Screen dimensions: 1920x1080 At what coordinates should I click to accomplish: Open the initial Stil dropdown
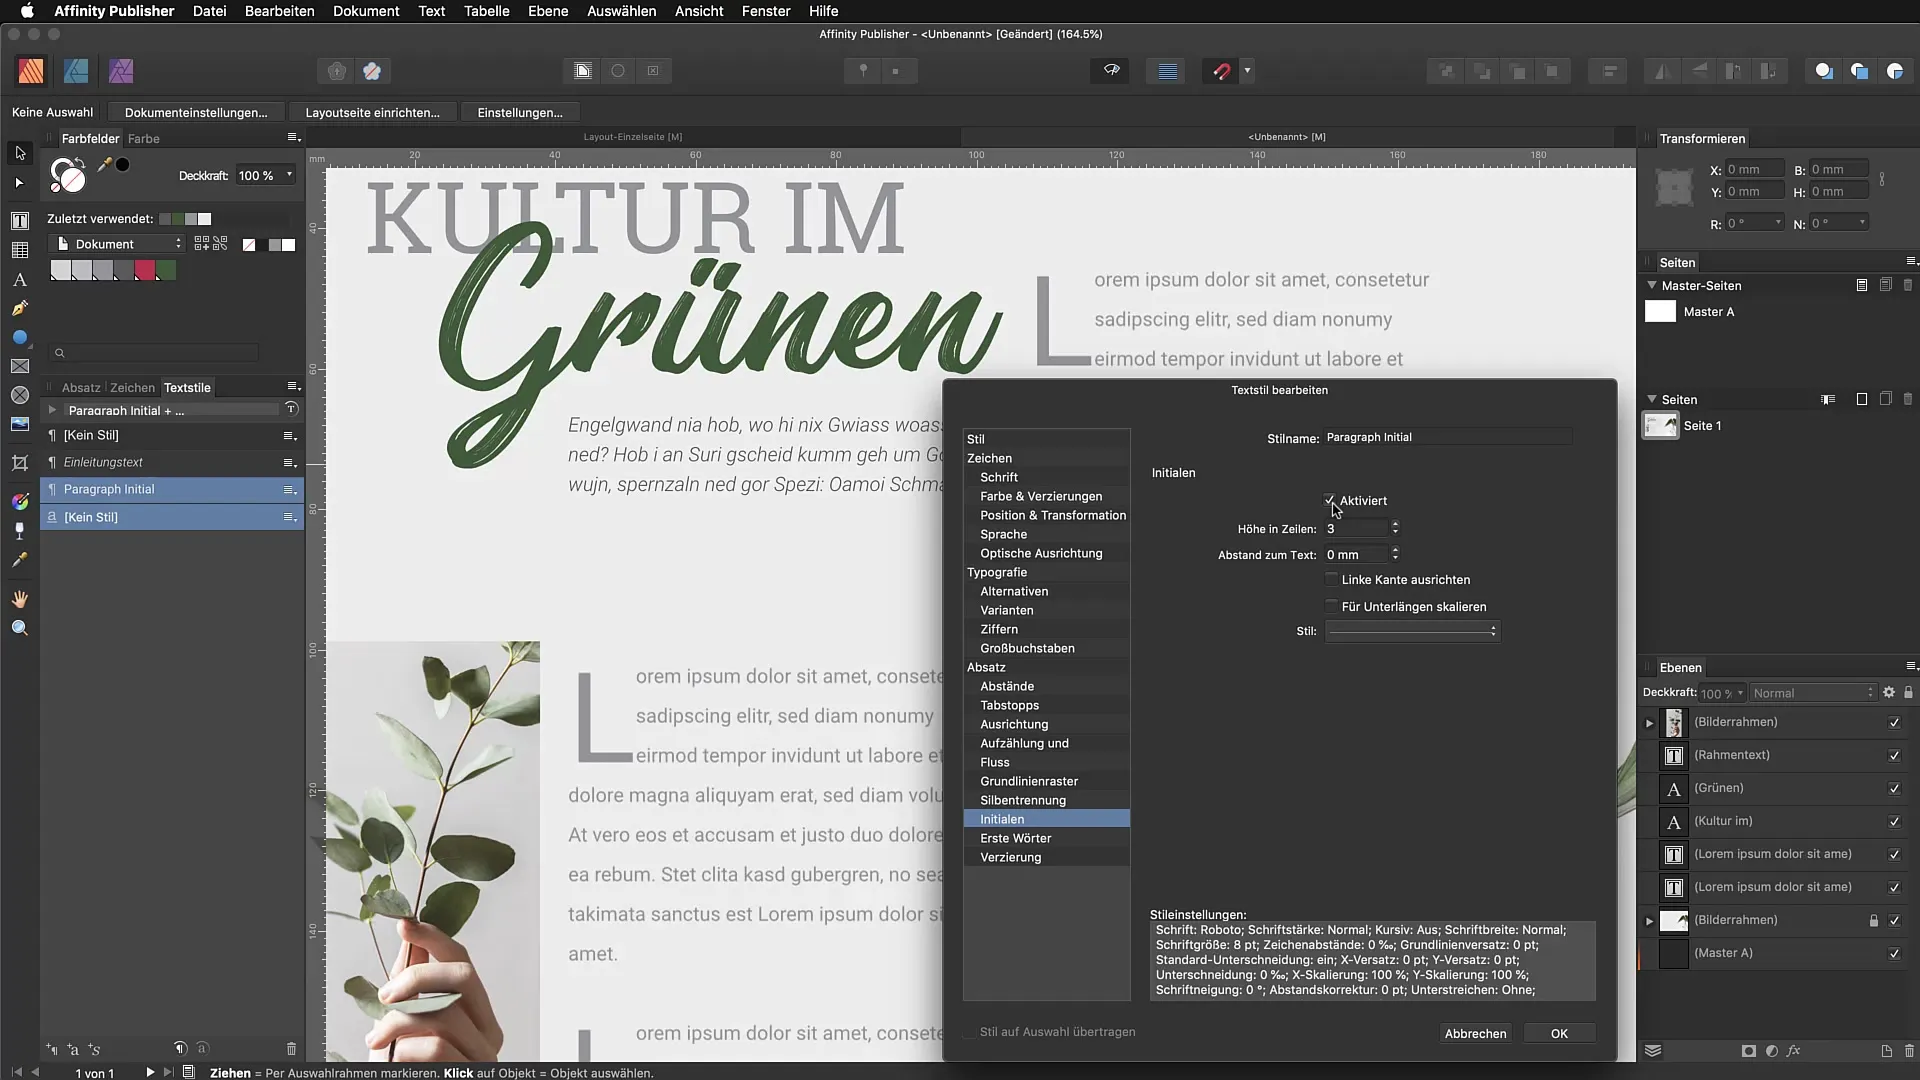click(x=1412, y=631)
